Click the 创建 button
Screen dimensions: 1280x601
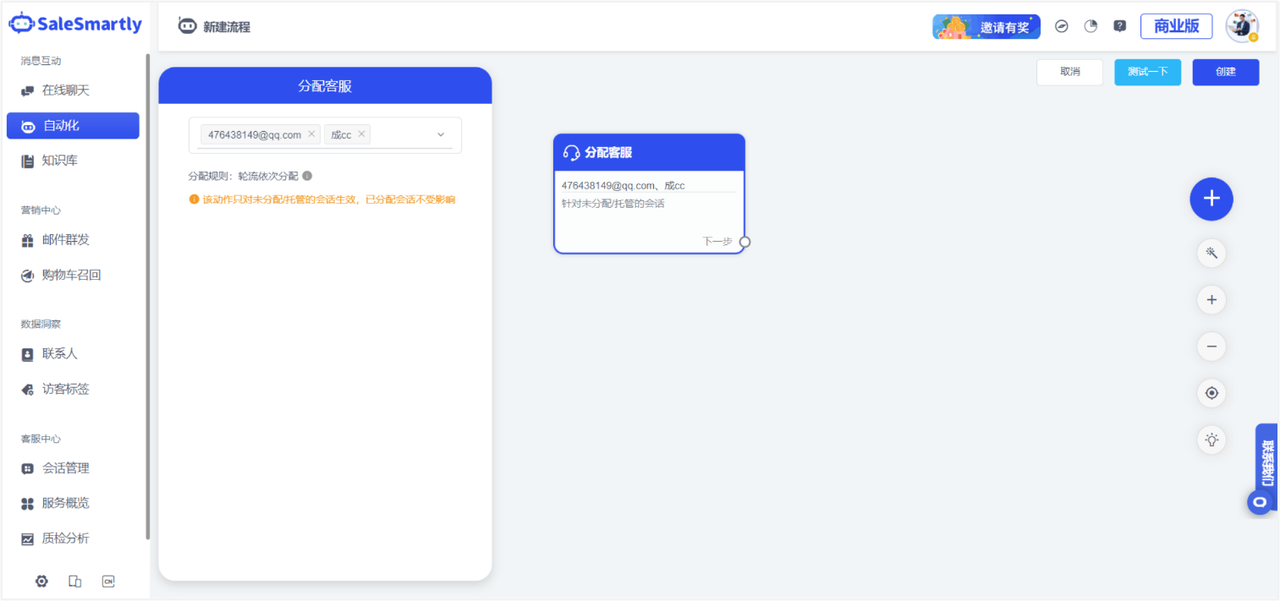point(1225,72)
